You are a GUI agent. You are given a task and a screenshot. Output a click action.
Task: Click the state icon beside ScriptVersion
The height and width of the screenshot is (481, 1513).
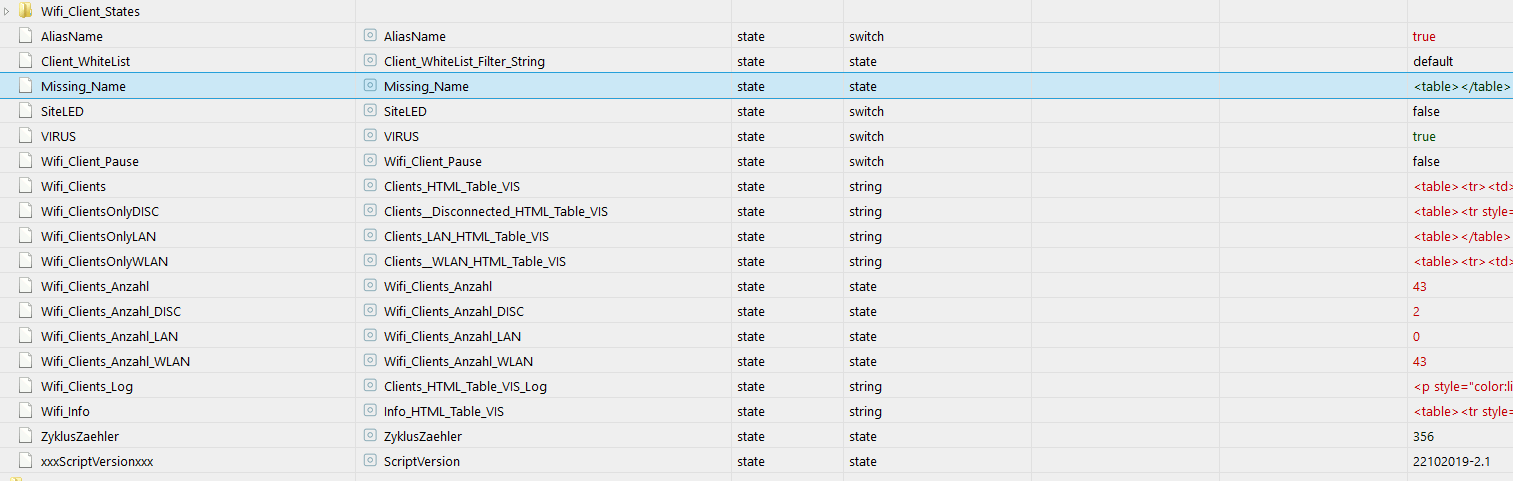click(x=370, y=461)
